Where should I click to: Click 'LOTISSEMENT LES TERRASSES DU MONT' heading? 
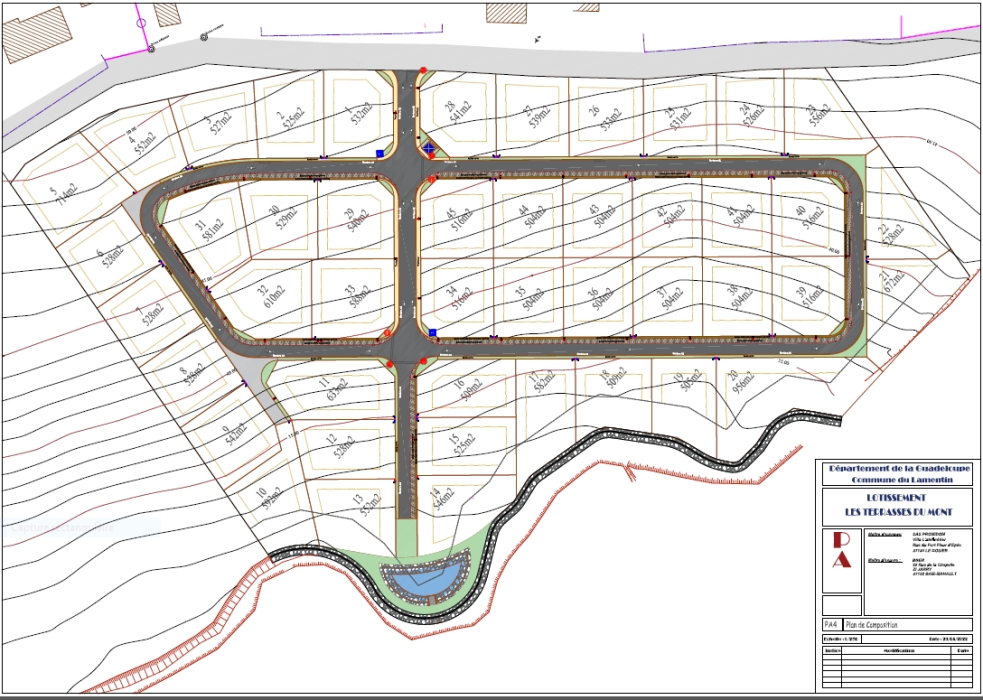pos(896,505)
